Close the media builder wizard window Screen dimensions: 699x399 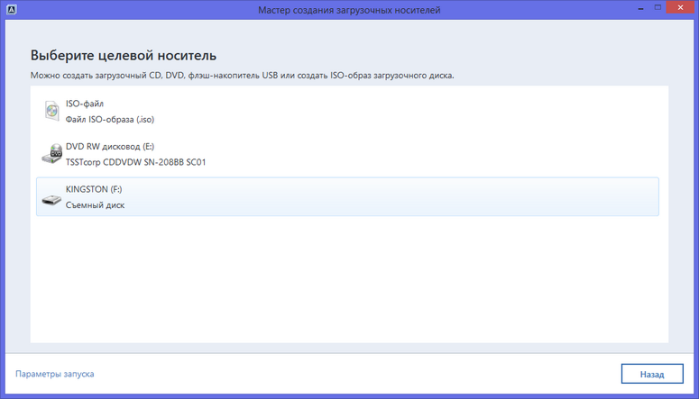680,8
